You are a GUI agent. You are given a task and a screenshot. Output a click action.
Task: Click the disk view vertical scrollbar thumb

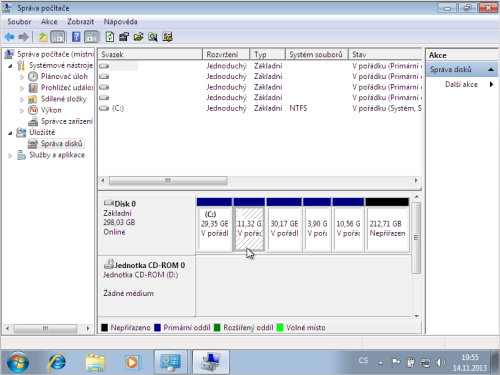[416, 238]
